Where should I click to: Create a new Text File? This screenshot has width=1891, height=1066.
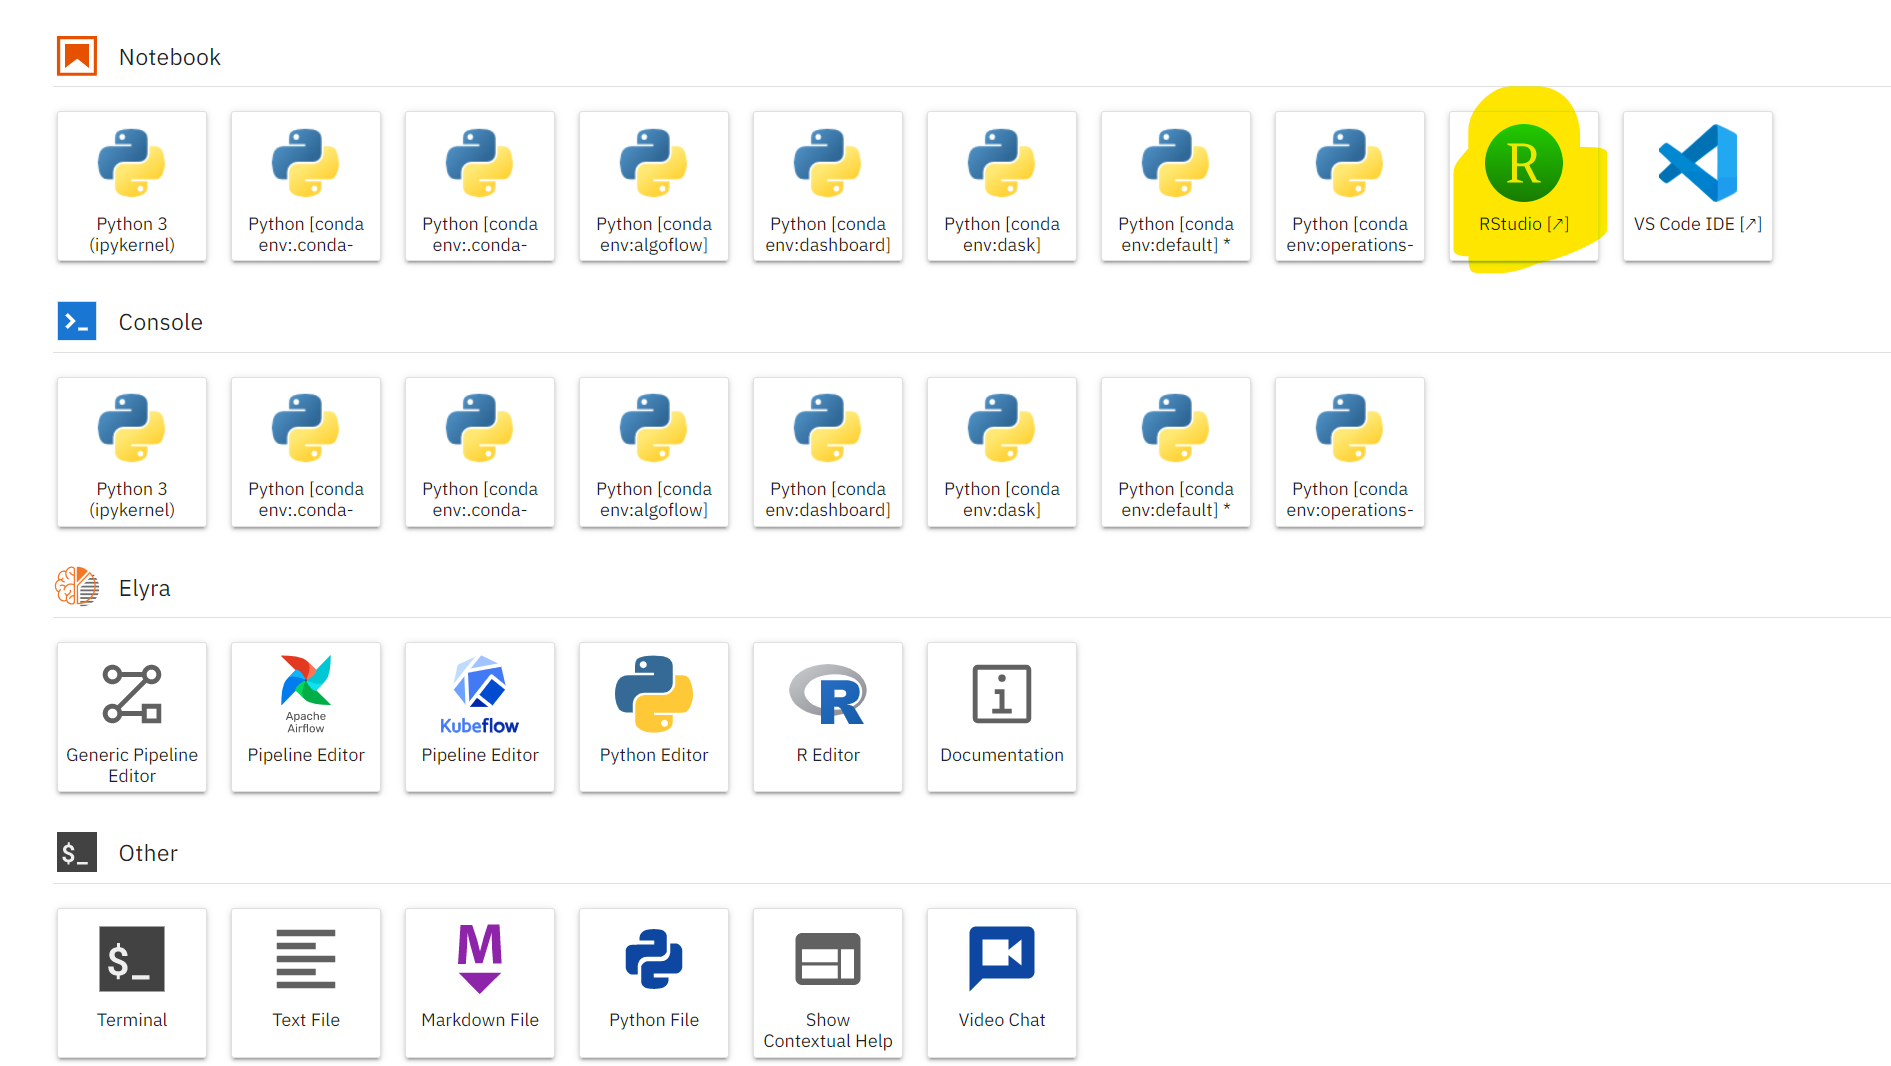pyautogui.click(x=306, y=983)
